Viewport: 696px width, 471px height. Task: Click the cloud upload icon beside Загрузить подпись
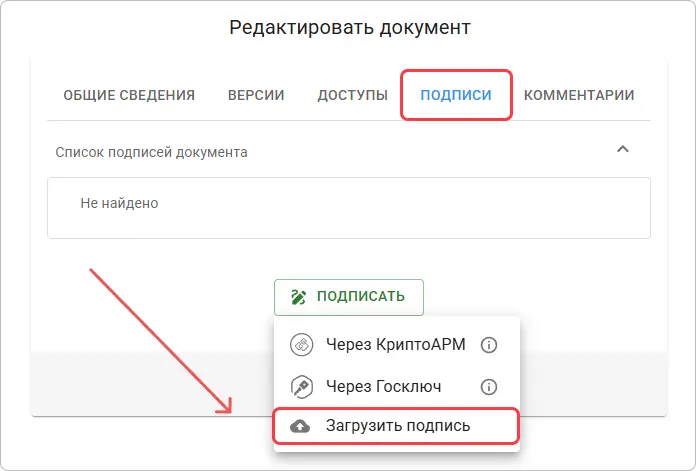pyautogui.click(x=300, y=426)
